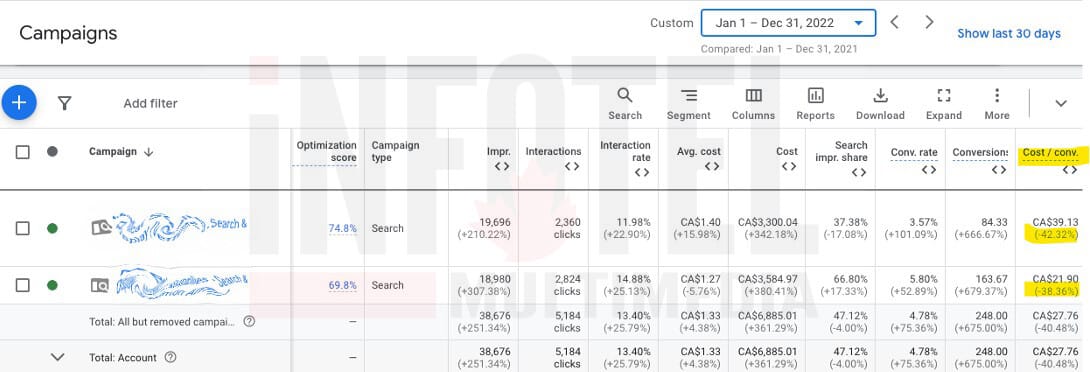Sort by the Conversions column header
This screenshot has height=372, width=1090.
coord(980,152)
